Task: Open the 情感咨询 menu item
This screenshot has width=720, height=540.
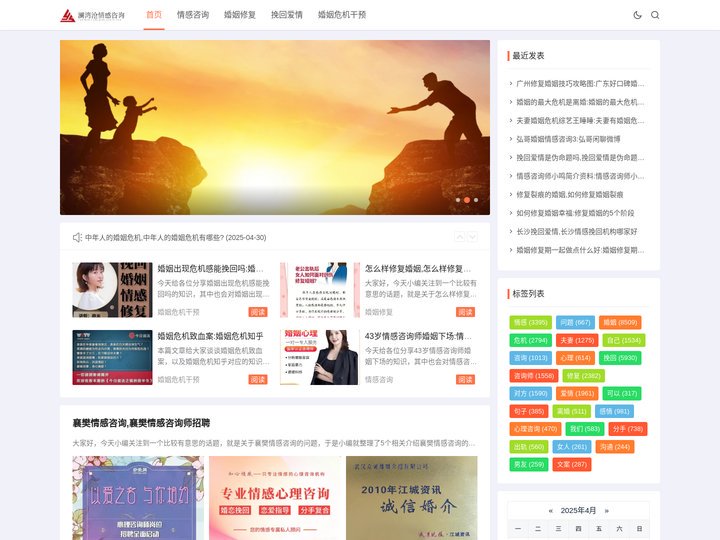Action: pos(193,15)
